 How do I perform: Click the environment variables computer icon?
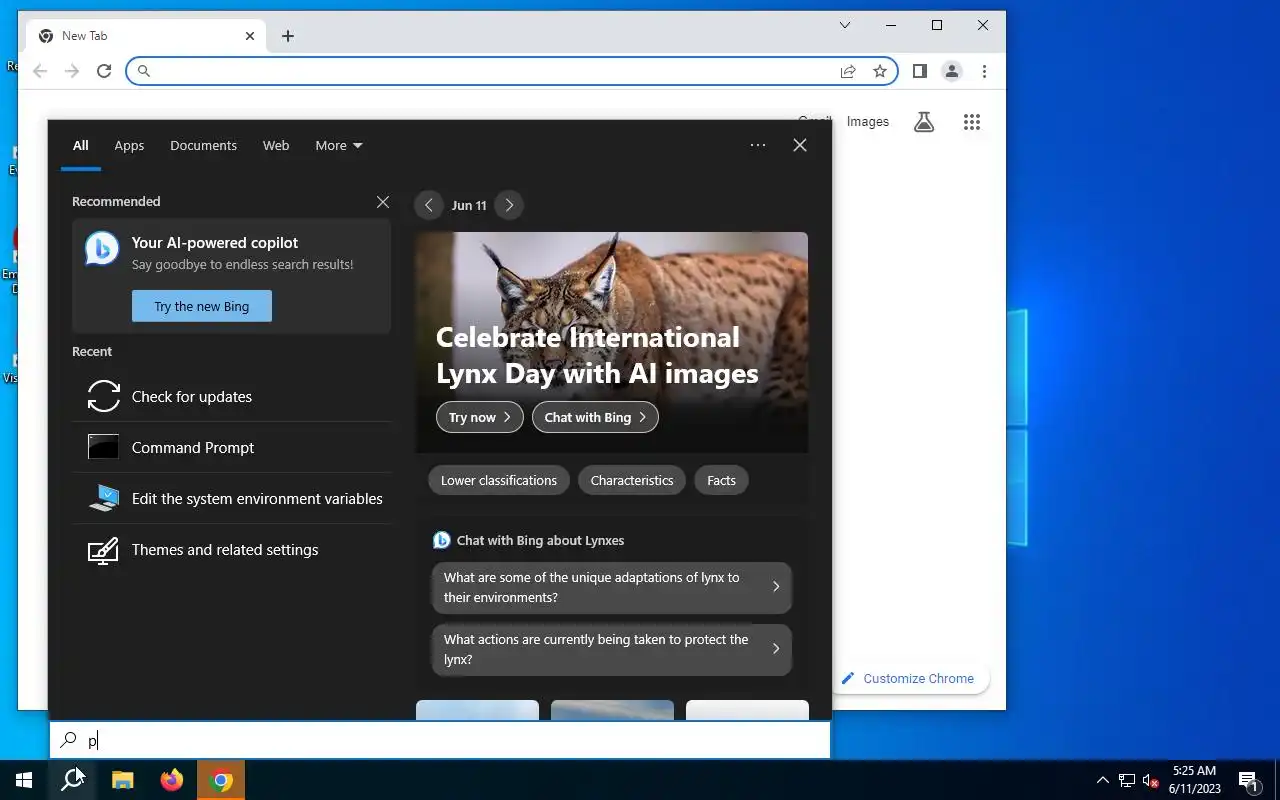tap(104, 498)
